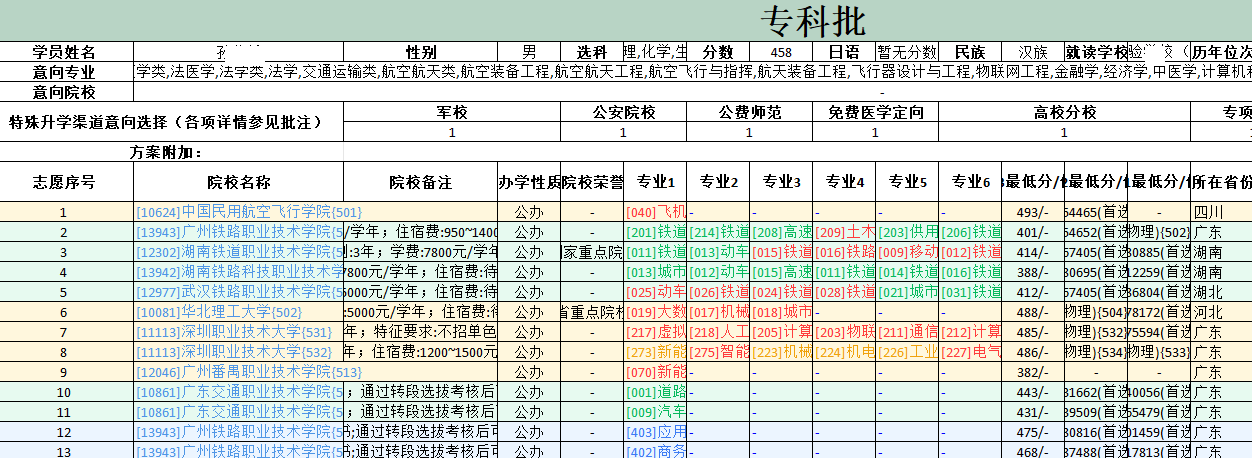This screenshot has height=458, width=1252.
Task: Select the 院校名称 column header
Action: click(x=239, y=182)
